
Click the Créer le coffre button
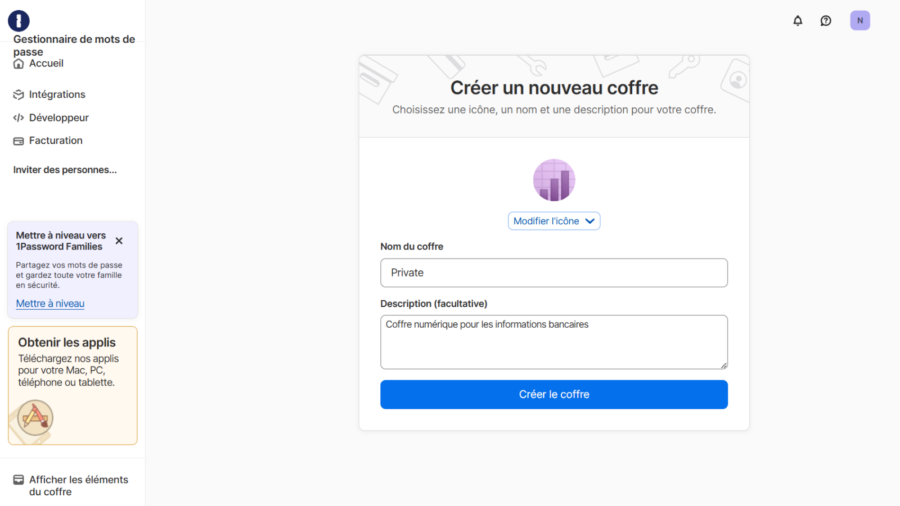pos(554,394)
